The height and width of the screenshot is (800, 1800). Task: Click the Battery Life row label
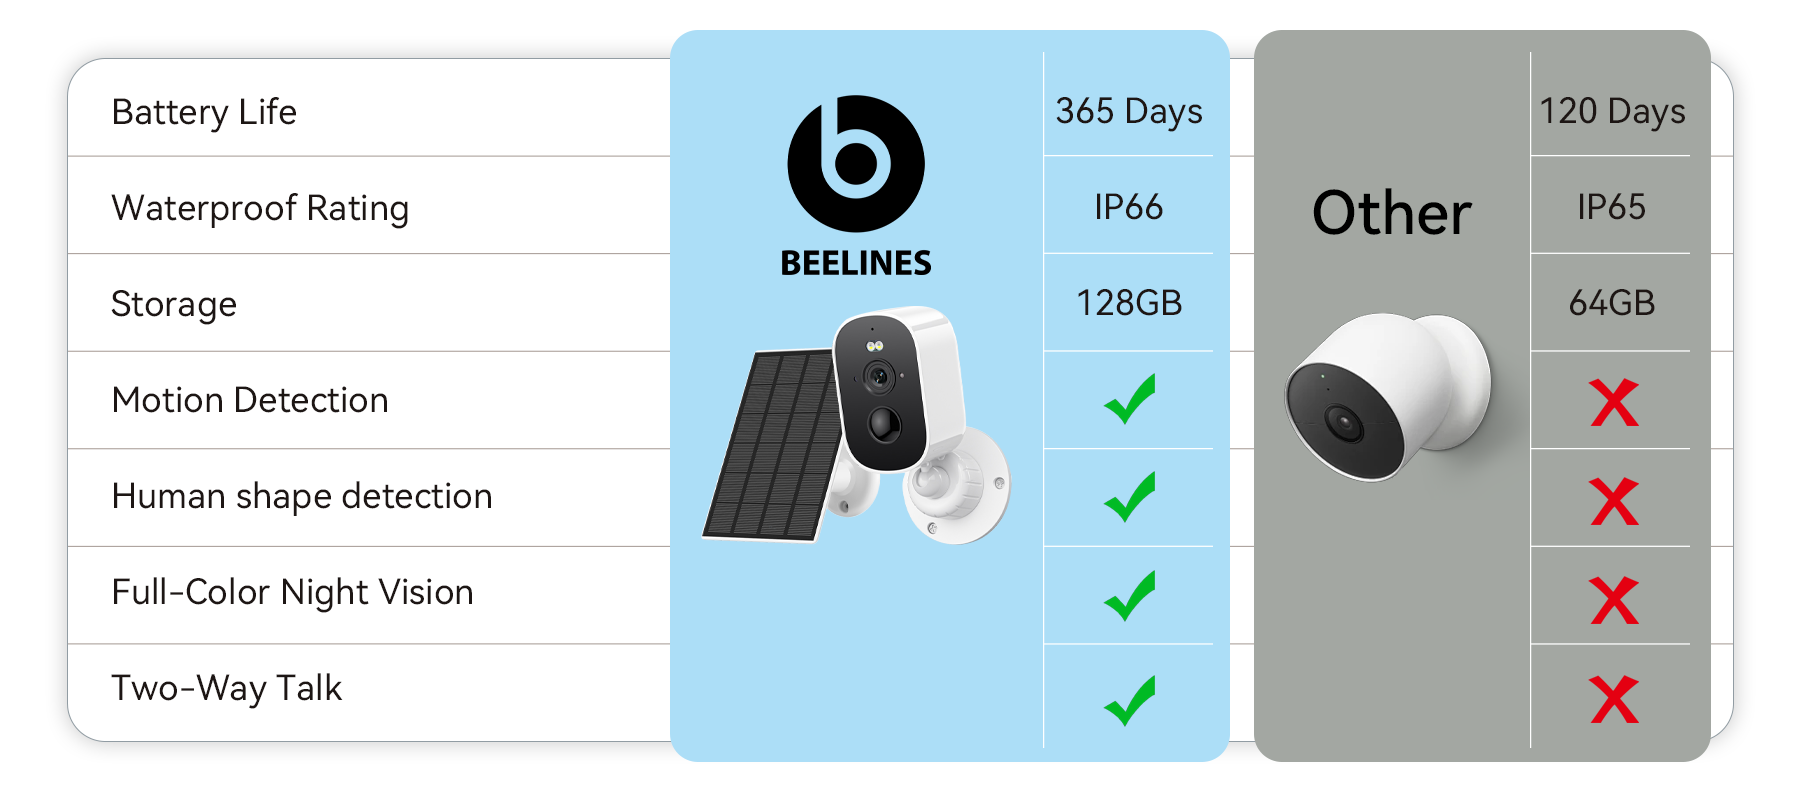204,112
